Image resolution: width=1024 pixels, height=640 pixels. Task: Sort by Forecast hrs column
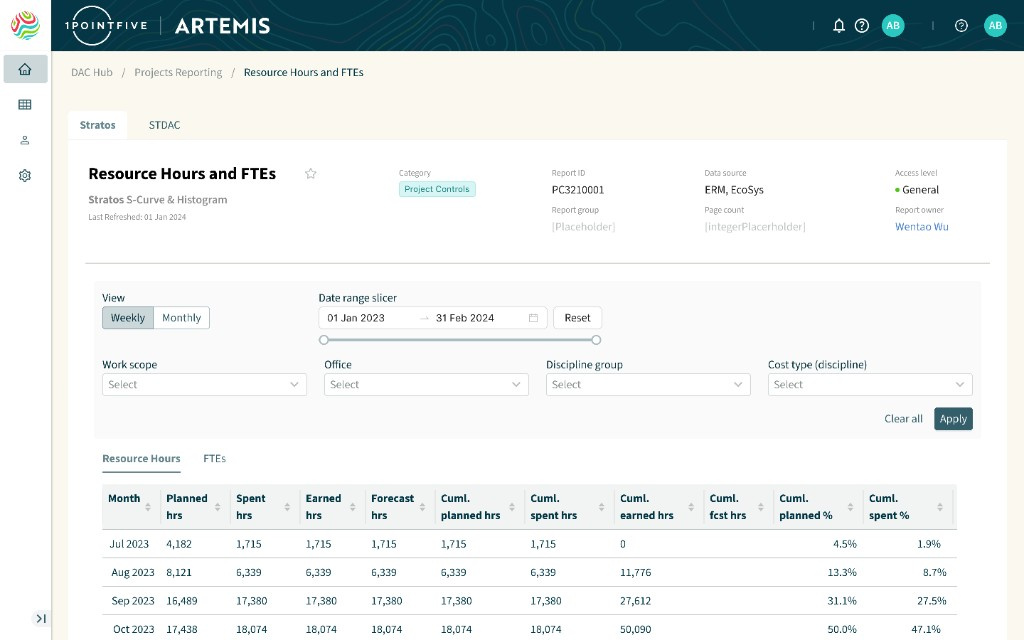423,507
